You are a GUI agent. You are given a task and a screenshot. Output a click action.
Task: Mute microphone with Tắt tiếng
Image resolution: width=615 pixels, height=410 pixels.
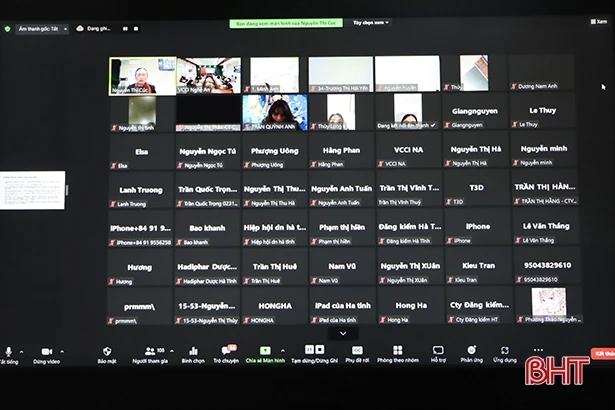[x=9, y=353]
